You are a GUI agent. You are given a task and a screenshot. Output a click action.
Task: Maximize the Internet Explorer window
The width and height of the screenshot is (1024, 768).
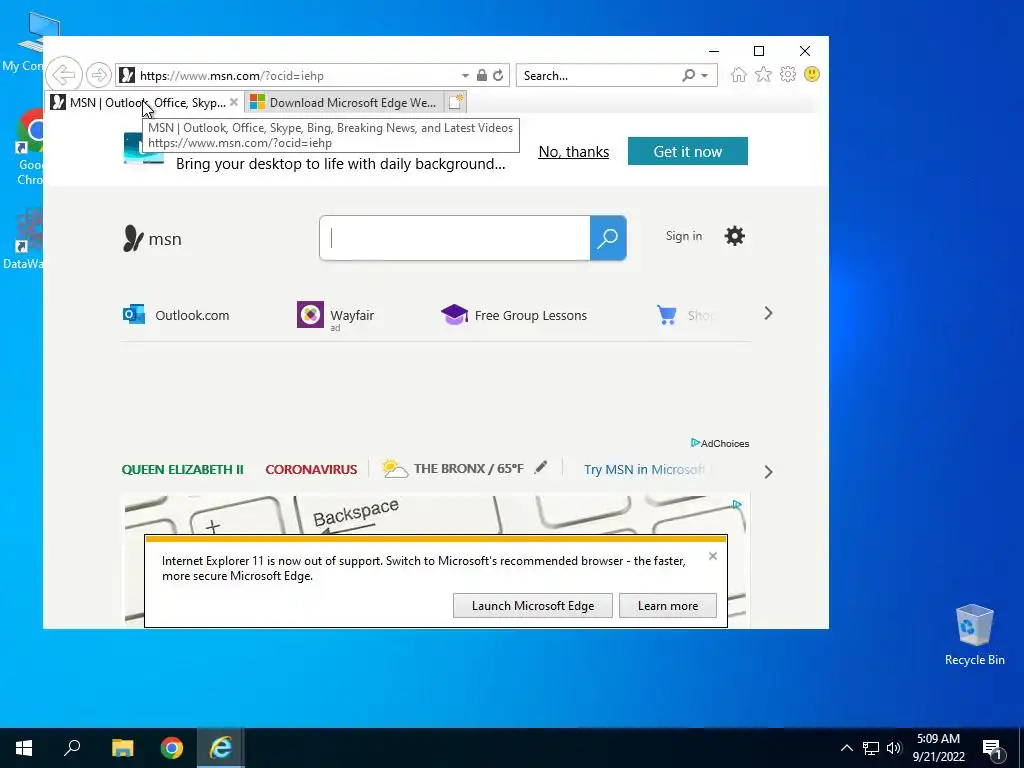(759, 51)
